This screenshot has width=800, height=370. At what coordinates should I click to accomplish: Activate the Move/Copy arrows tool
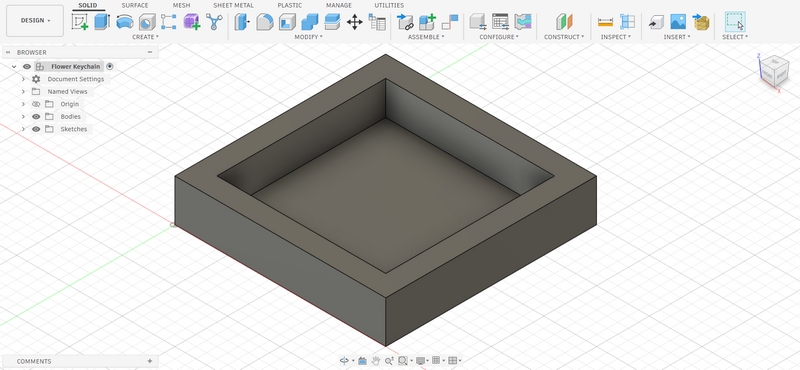pyautogui.click(x=355, y=22)
